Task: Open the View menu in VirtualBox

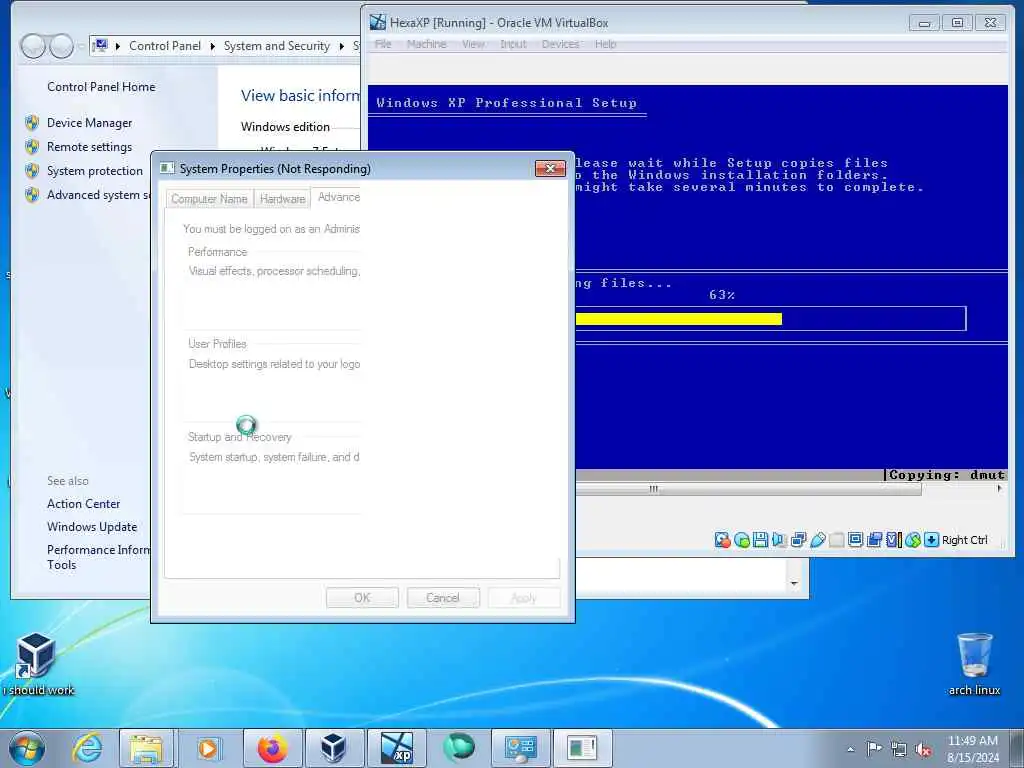Action: pos(473,44)
